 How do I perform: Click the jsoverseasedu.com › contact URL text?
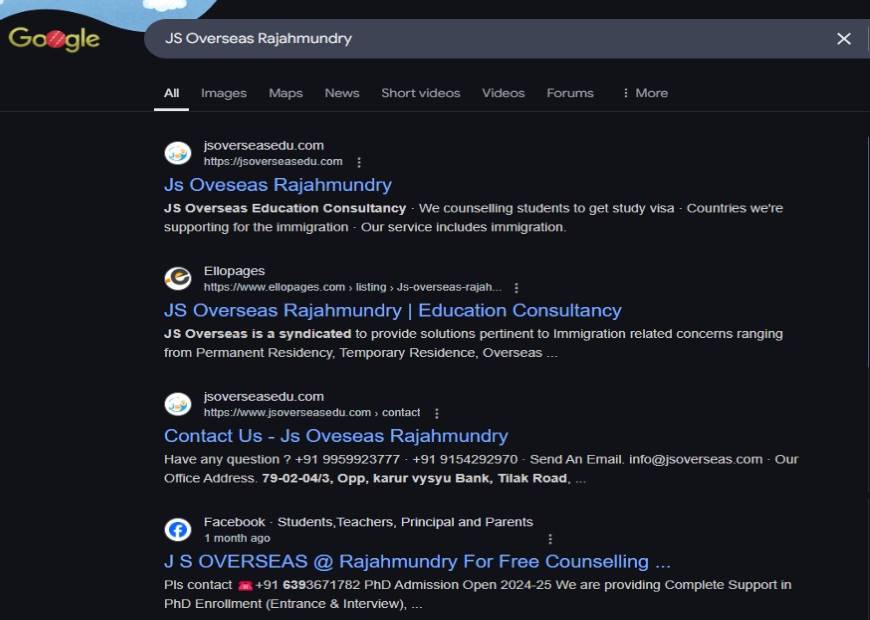pyautogui.click(x=312, y=412)
